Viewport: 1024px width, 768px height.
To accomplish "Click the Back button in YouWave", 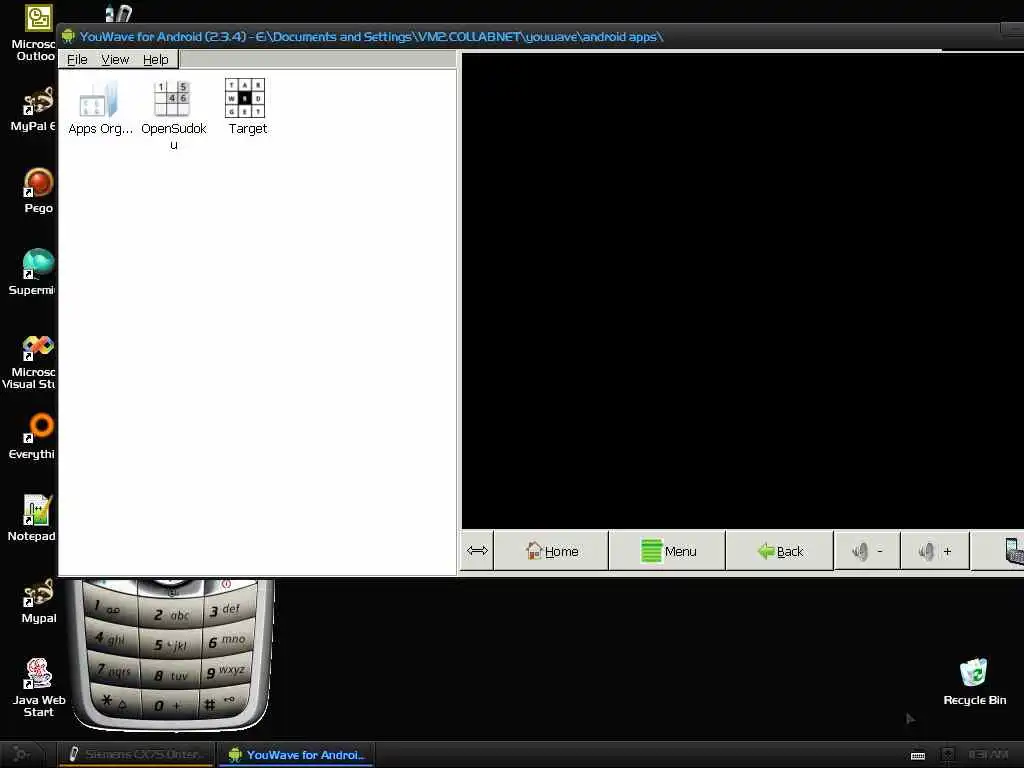I will (780, 551).
